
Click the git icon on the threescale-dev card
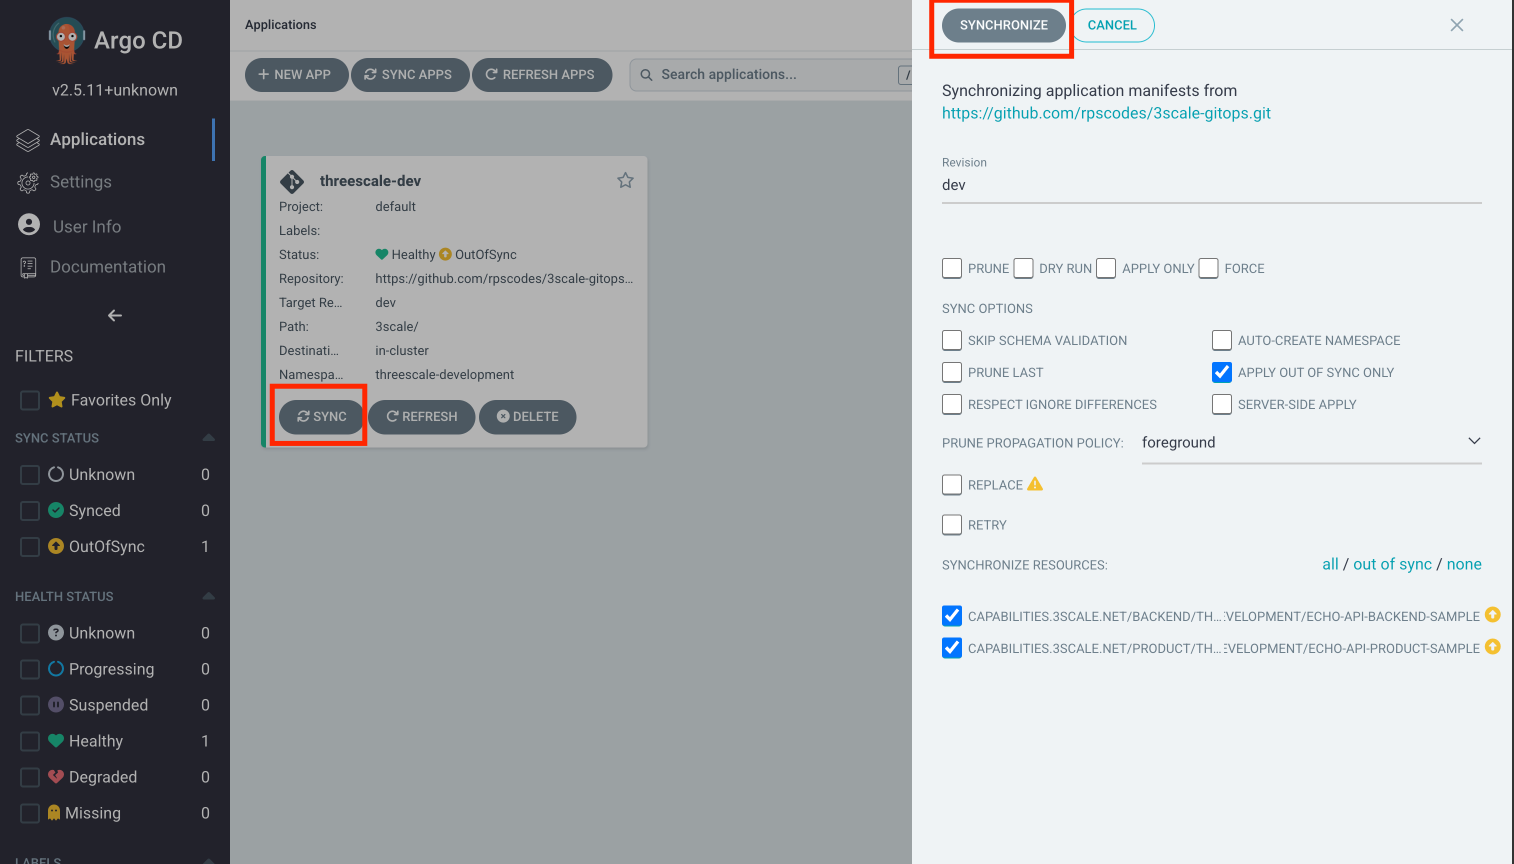292,181
